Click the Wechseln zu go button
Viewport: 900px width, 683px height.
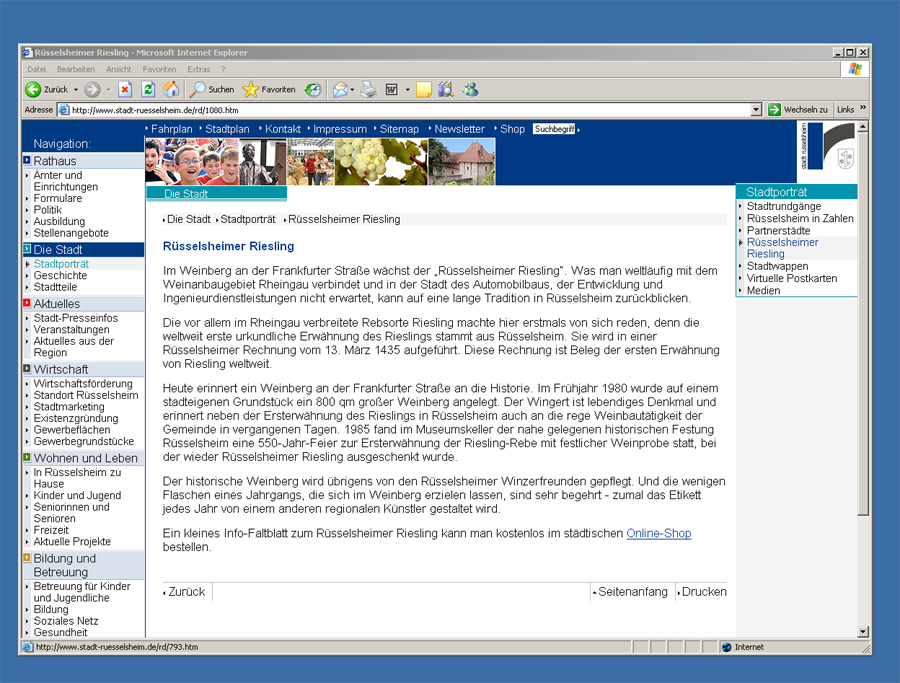click(x=798, y=110)
